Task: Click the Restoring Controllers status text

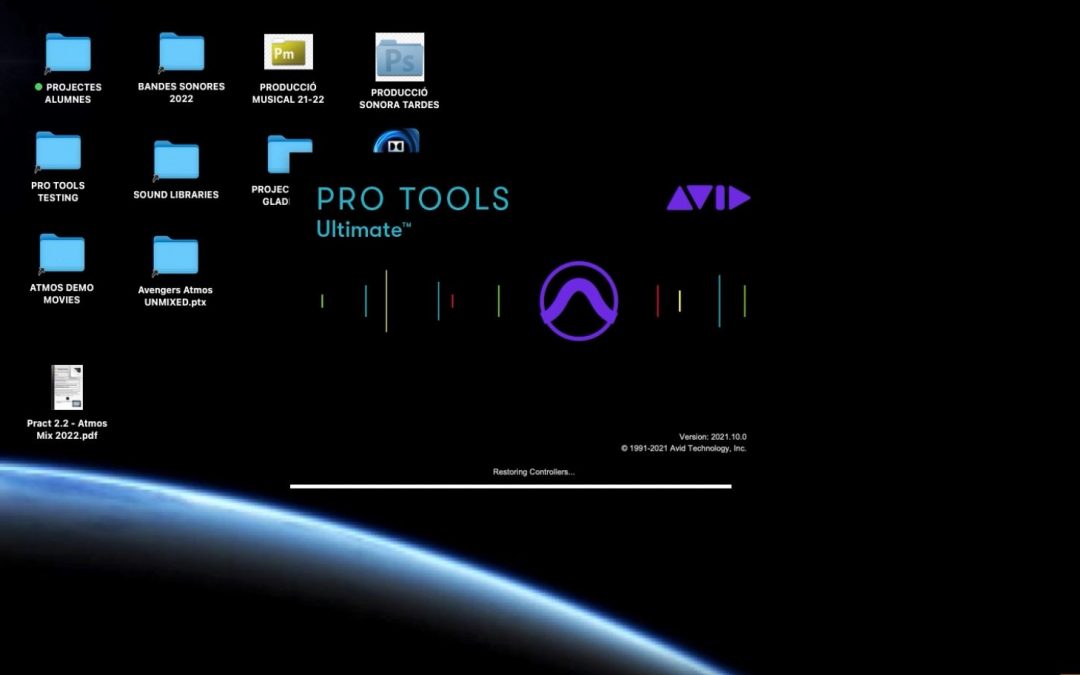Action: click(534, 472)
